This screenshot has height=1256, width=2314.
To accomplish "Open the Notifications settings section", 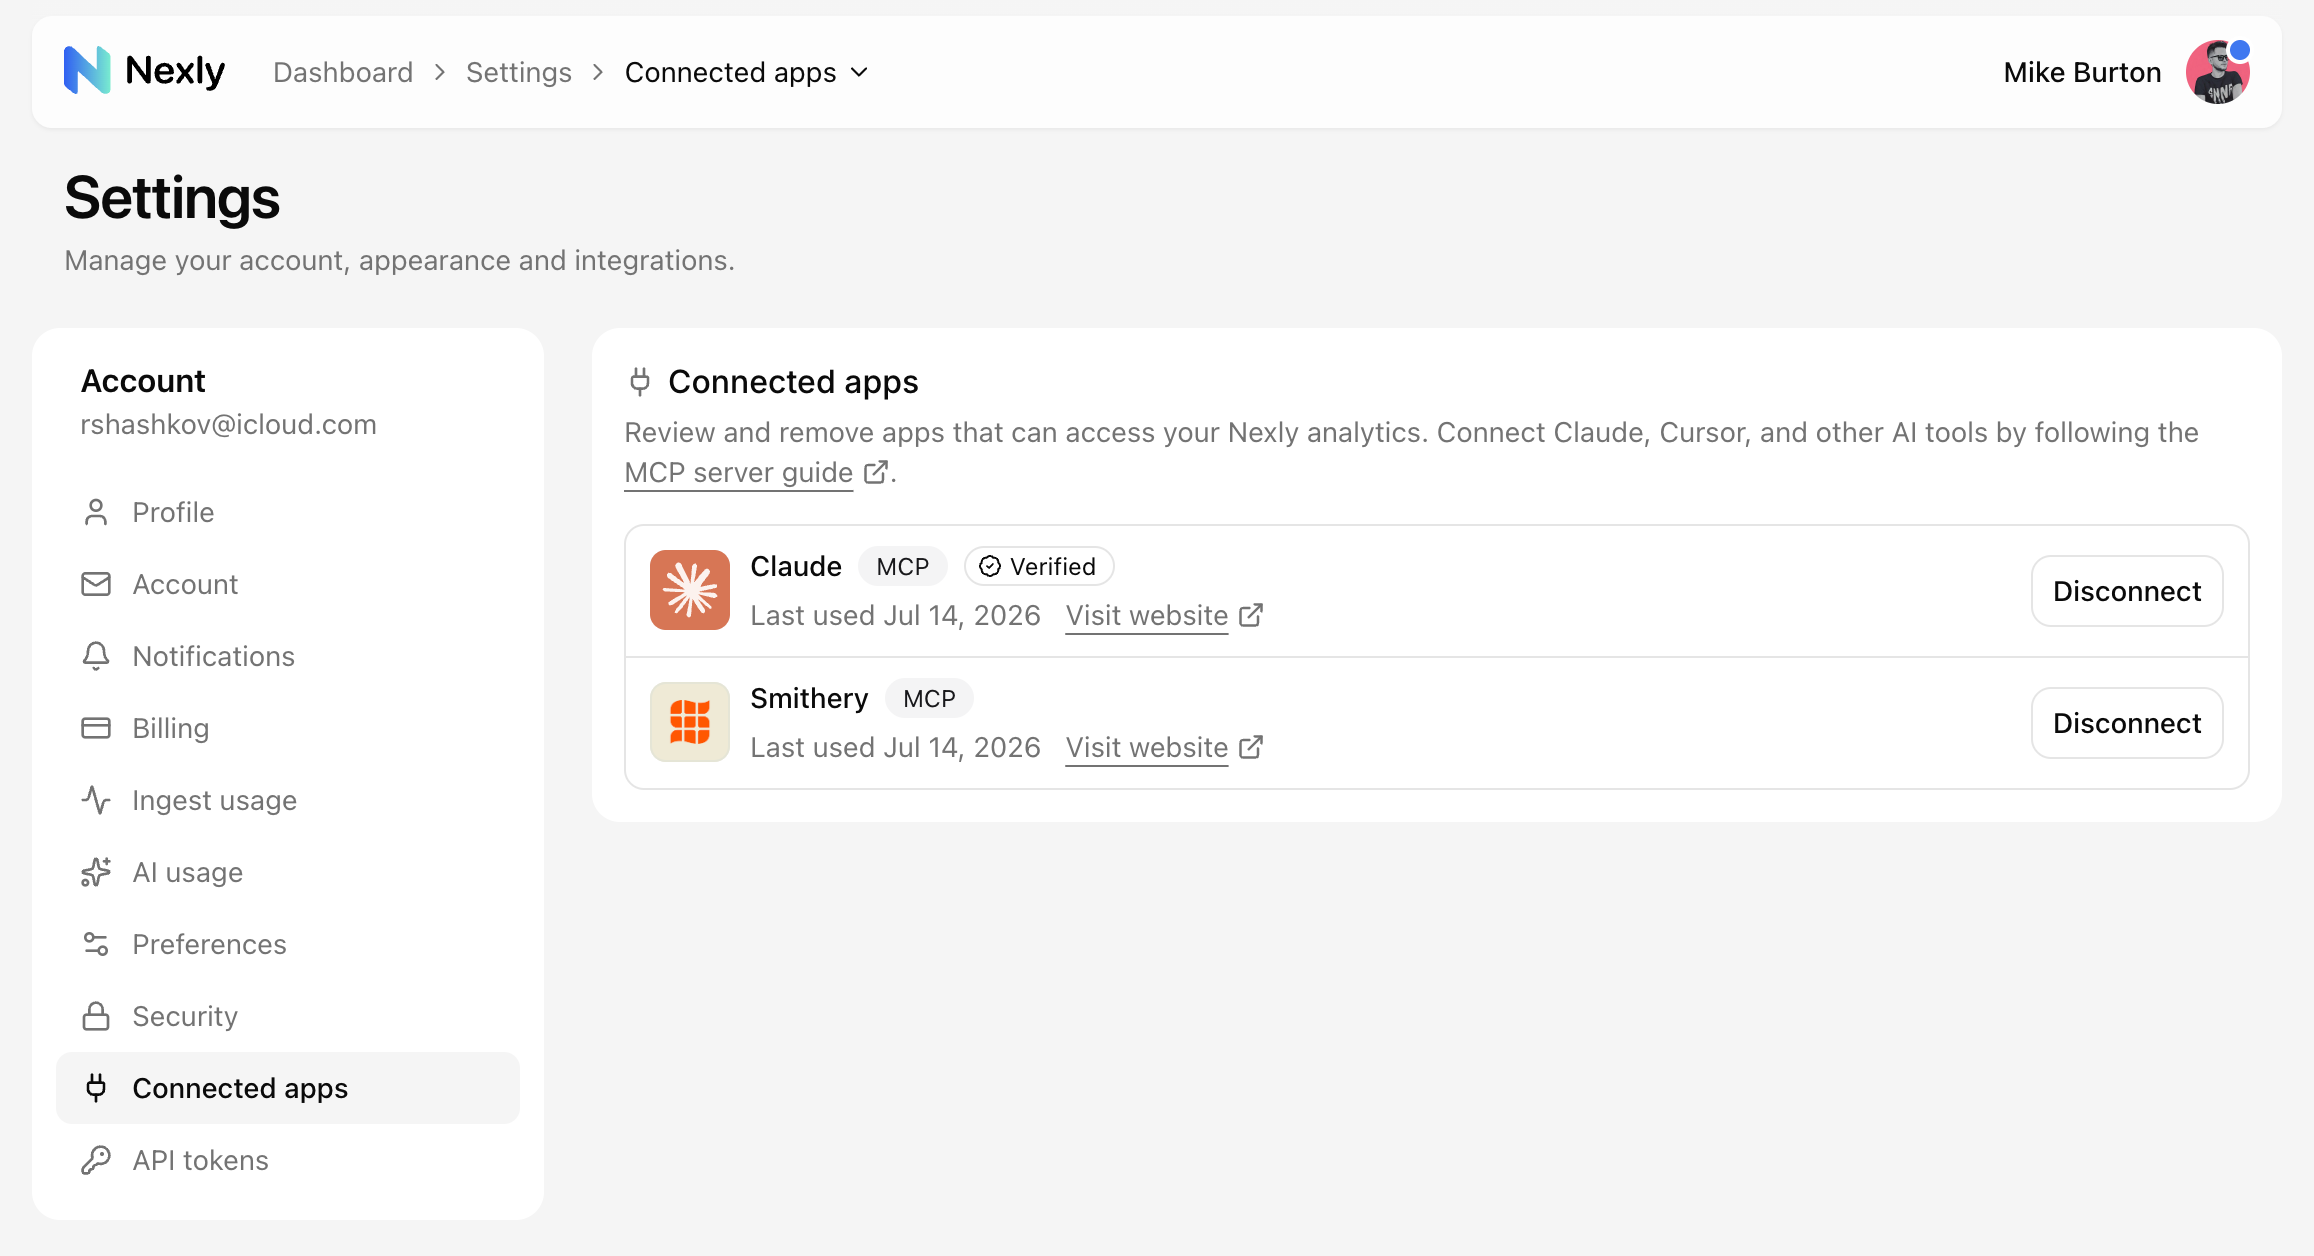I will coord(288,656).
